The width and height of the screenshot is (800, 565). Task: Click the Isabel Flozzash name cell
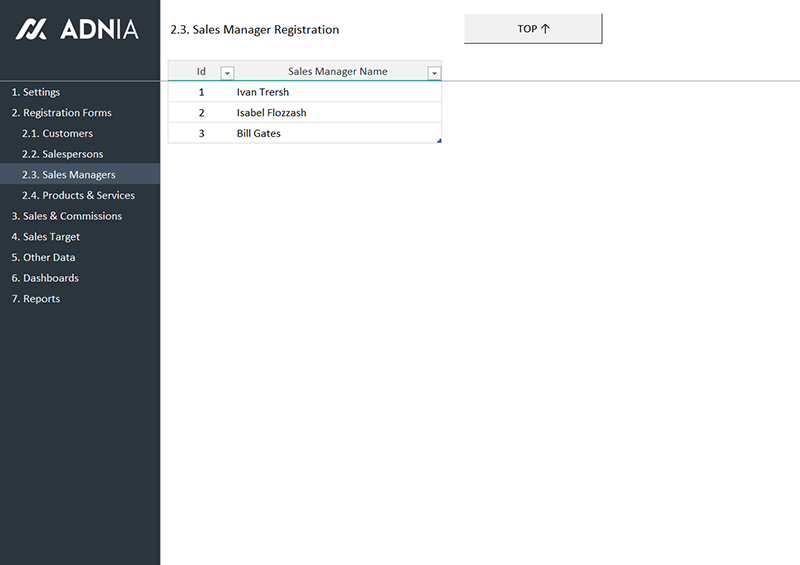tap(271, 113)
